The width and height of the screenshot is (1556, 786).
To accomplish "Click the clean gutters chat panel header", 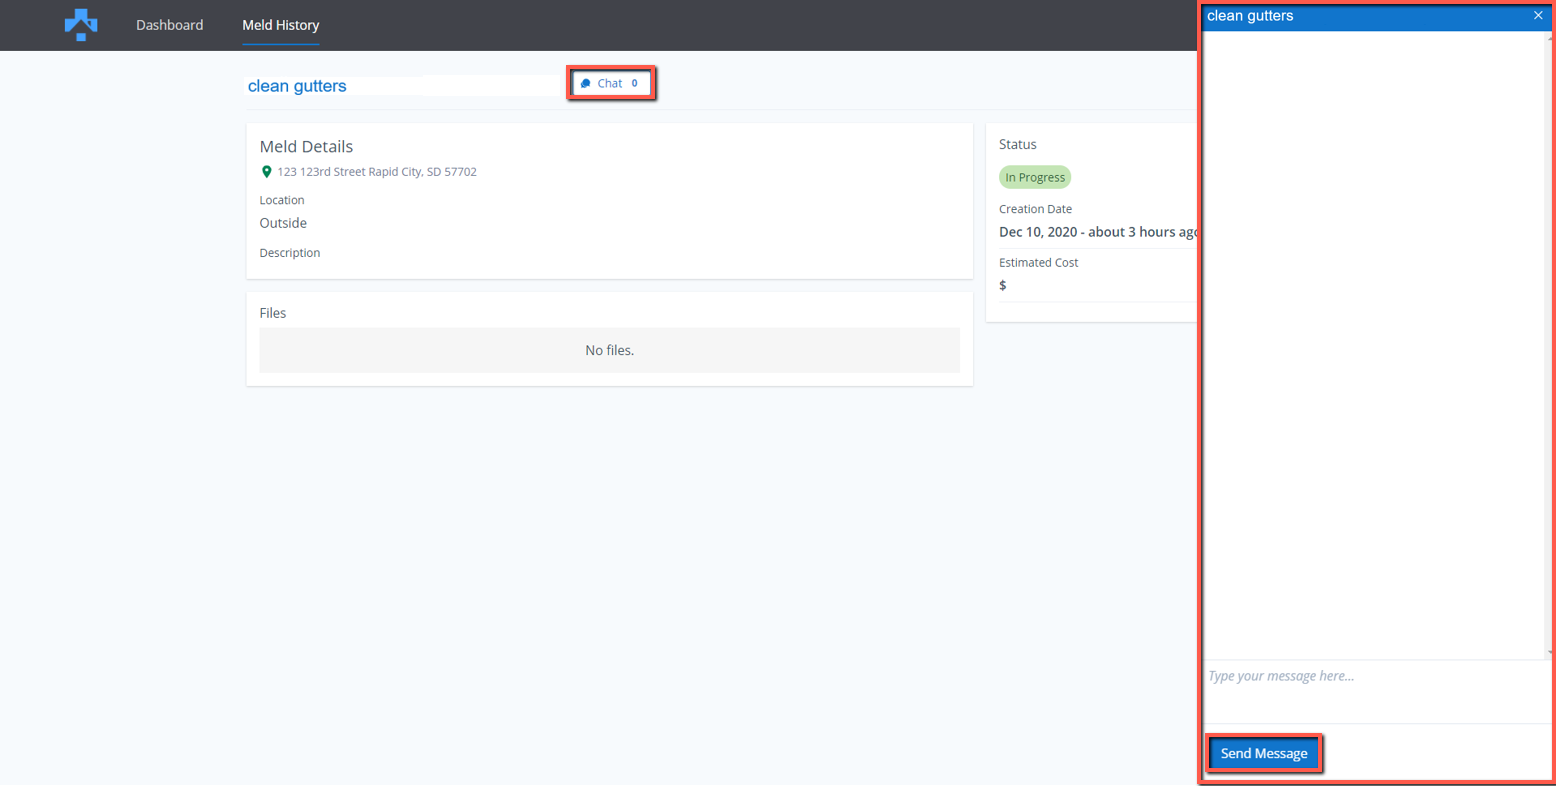I will [1360, 16].
